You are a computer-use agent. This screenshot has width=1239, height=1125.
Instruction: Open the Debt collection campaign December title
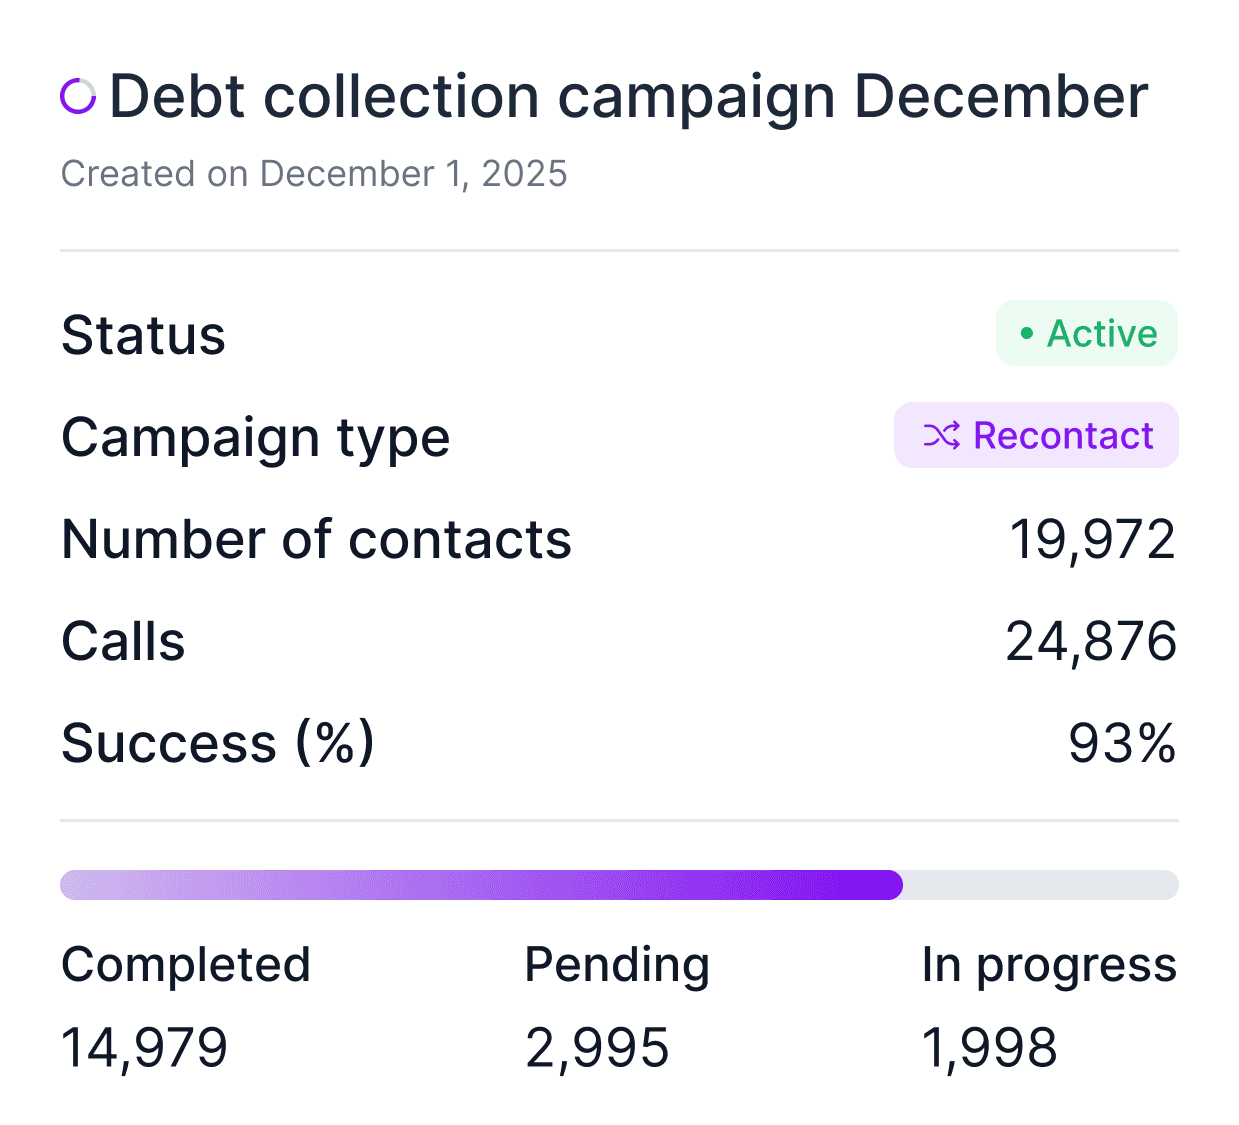coord(628,97)
